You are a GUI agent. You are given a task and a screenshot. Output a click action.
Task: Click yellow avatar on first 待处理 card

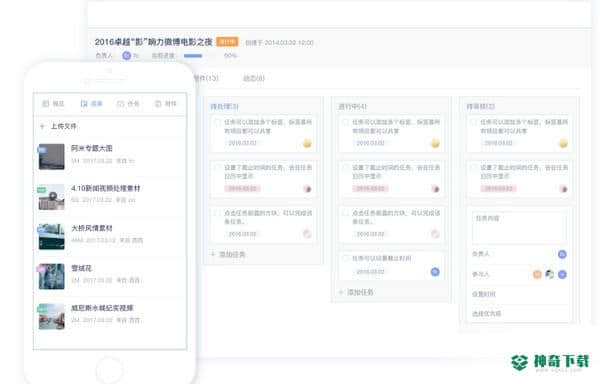click(307, 143)
